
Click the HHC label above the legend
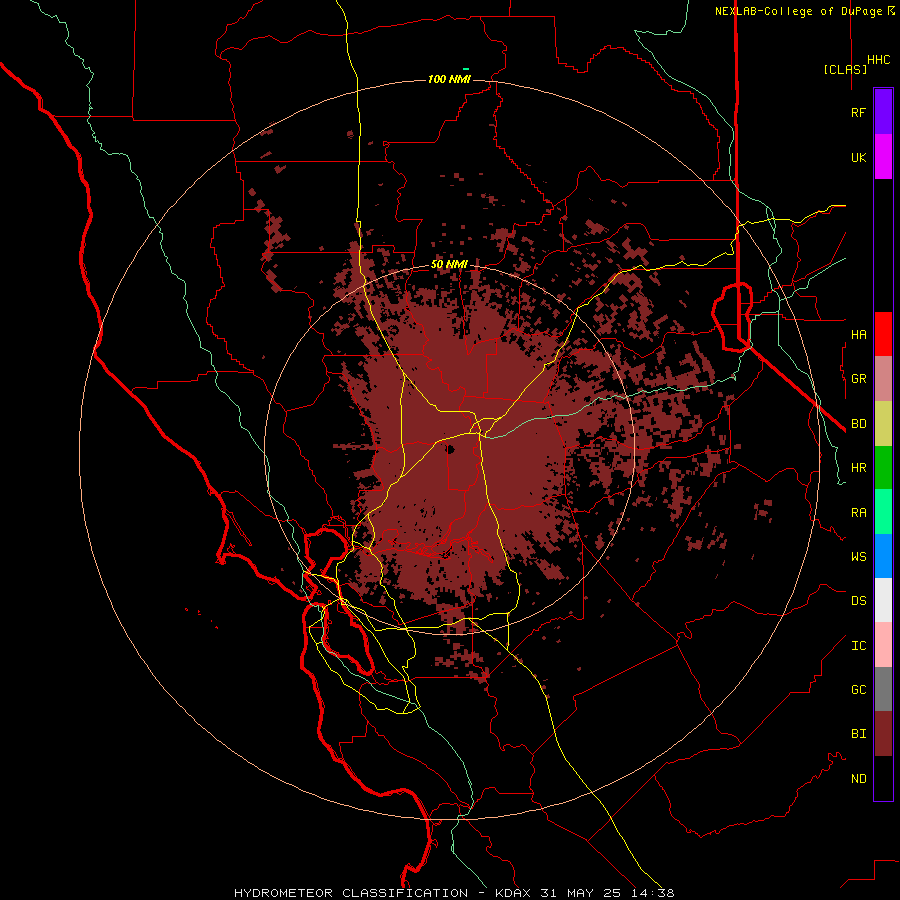878,60
